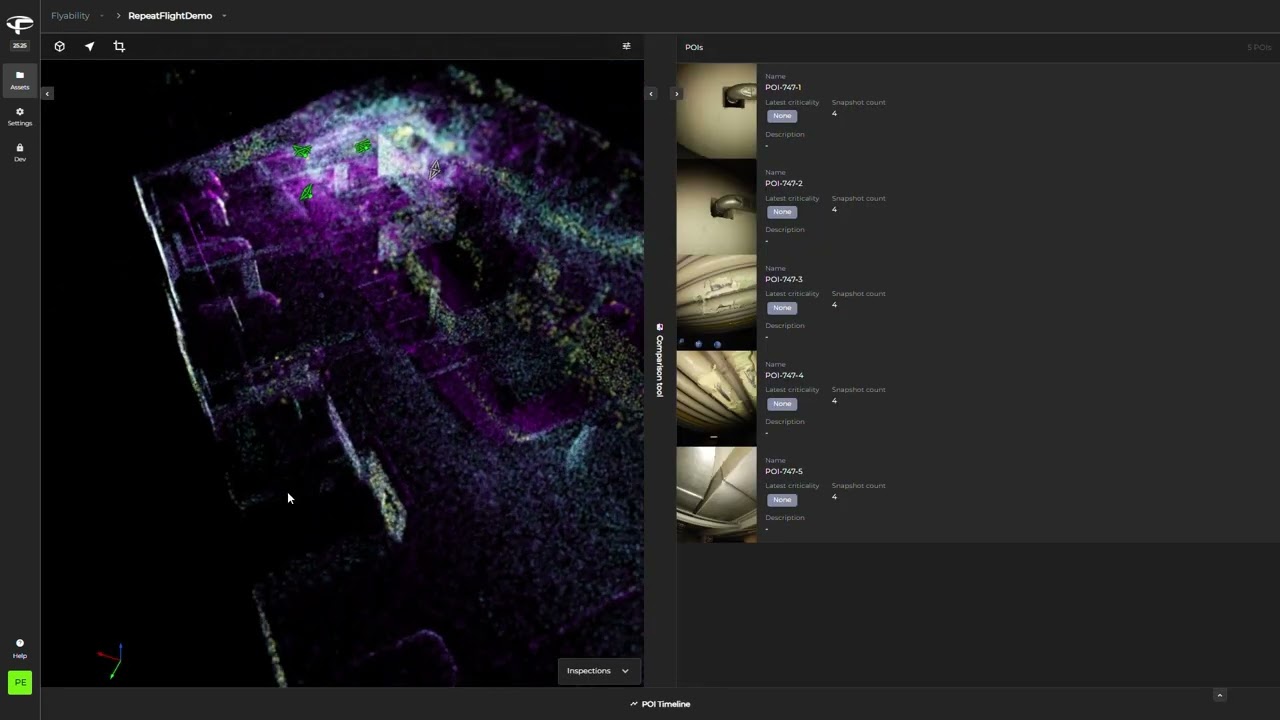Image resolution: width=1280 pixels, height=720 pixels.
Task: Click the left green POI marker in point cloud
Action: (301, 151)
